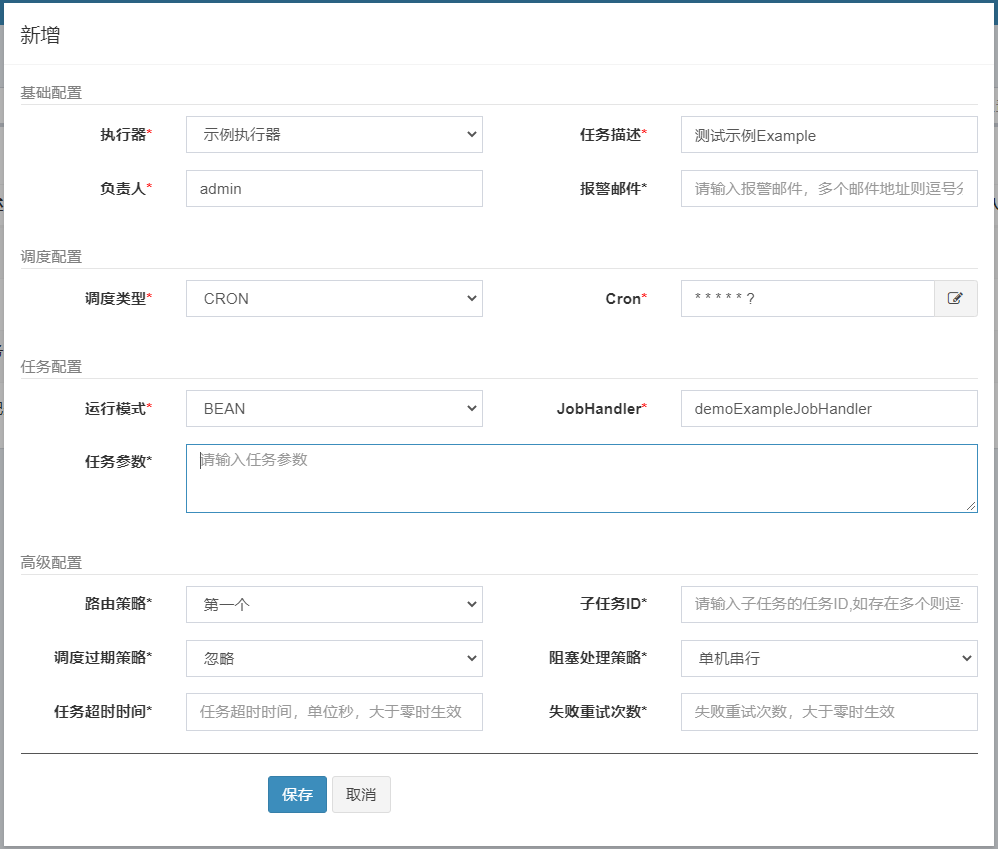Focus the 任务描述 input field
Image resolution: width=998 pixels, height=849 pixels.
828,135
